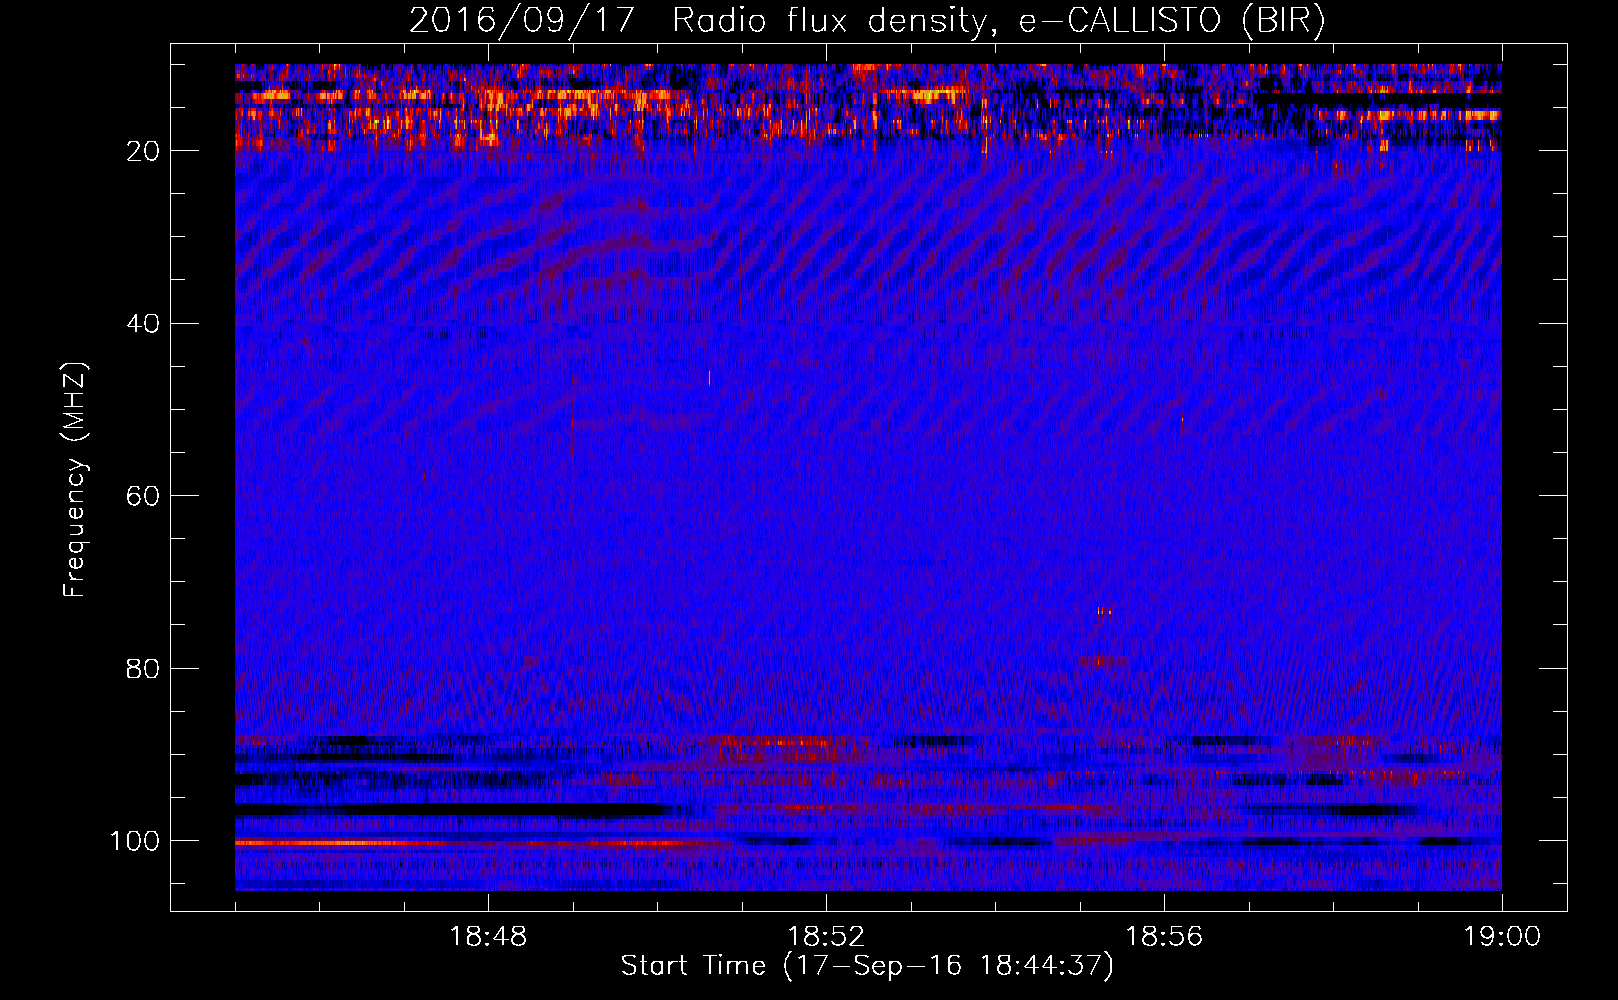Click the 'Start Time (17-Sep-16 18:44:37)' axis label
The height and width of the screenshot is (1000, 1618).
pos(867,966)
